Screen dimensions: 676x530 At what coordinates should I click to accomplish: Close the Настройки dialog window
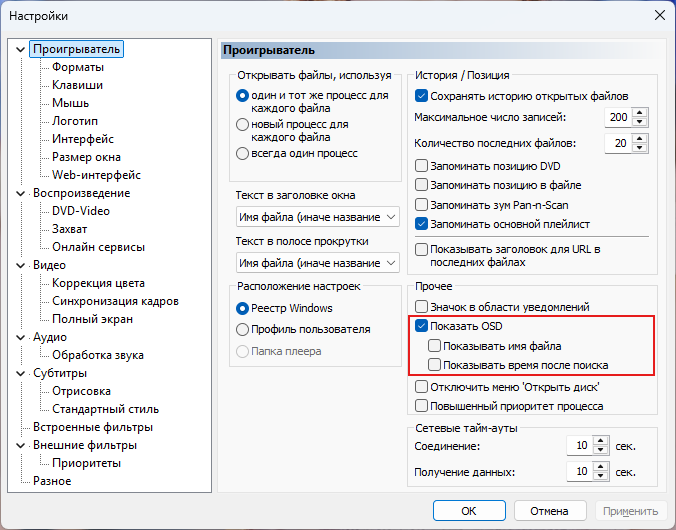point(660,16)
